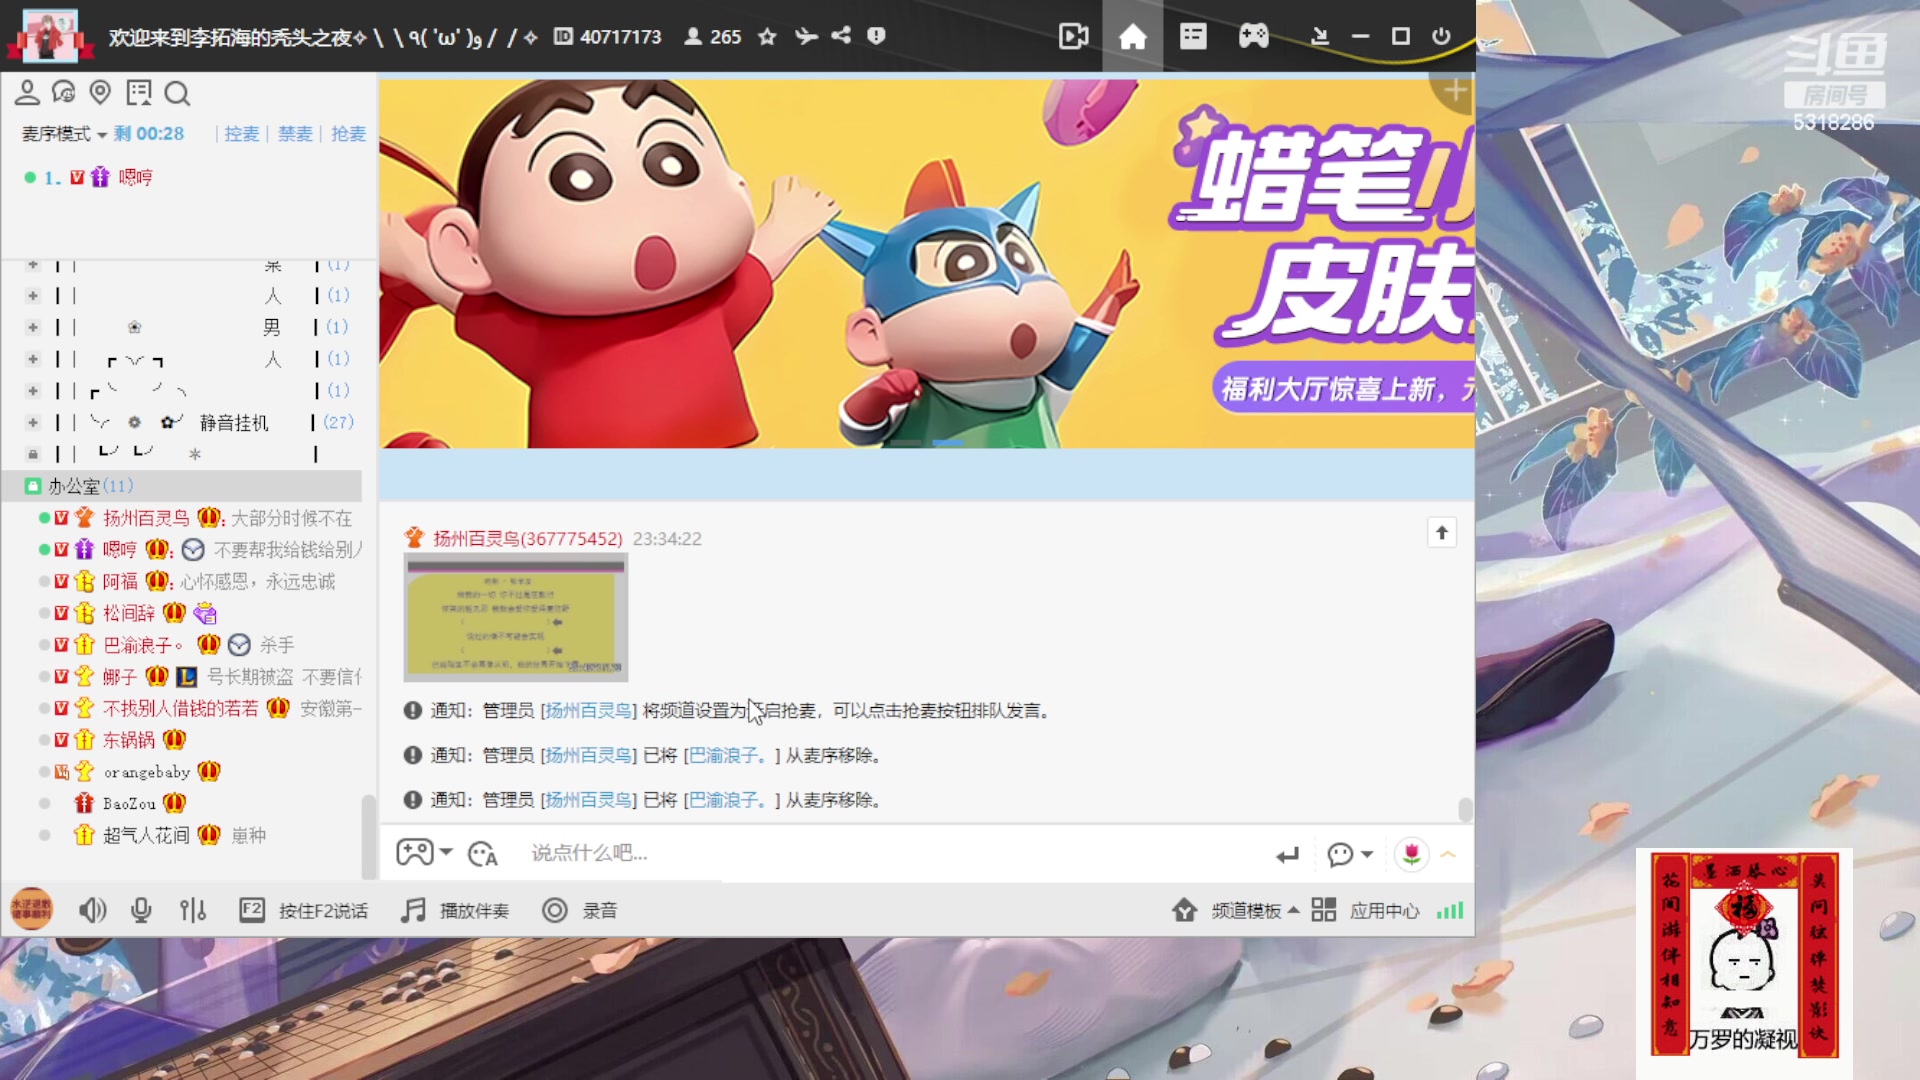
Task: Open the yellow image thumbnail in chat
Action: pyautogui.click(x=516, y=617)
